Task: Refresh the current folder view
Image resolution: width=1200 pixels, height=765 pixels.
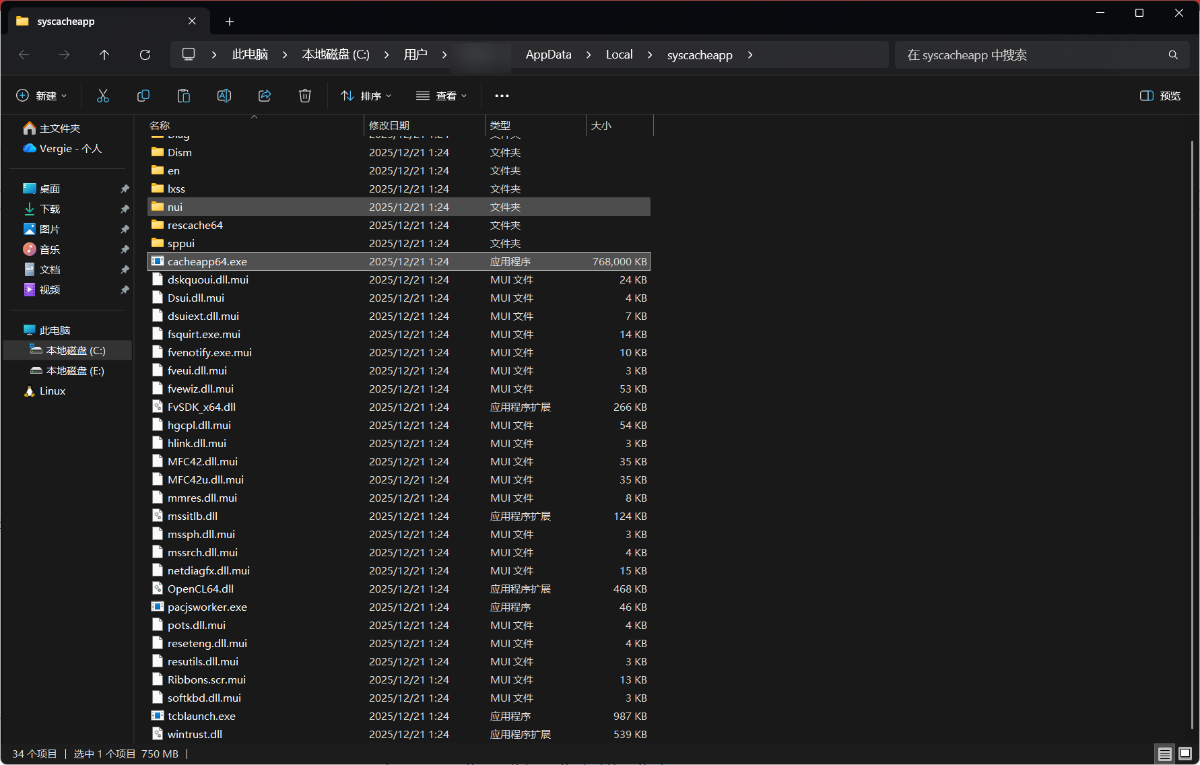Action: [145, 55]
